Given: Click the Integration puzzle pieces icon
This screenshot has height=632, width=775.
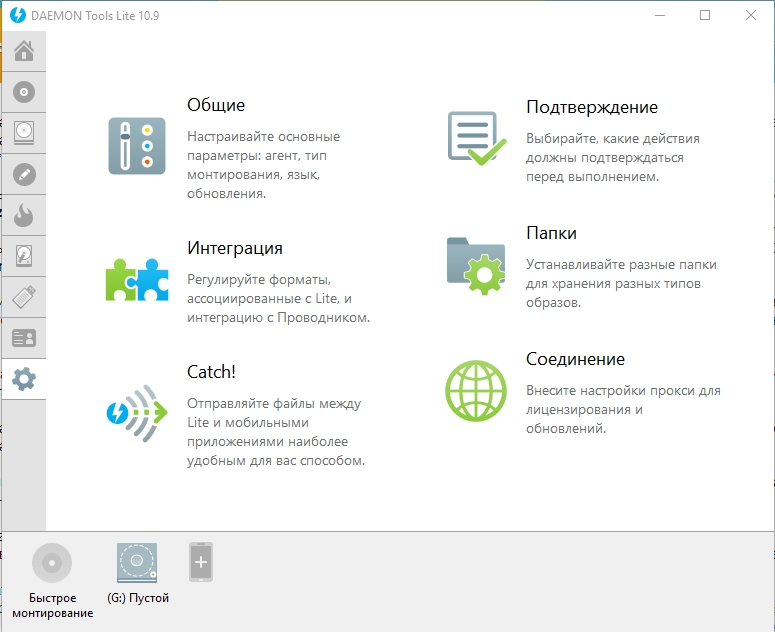Looking at the screenshot, I should tap(137, 280).
